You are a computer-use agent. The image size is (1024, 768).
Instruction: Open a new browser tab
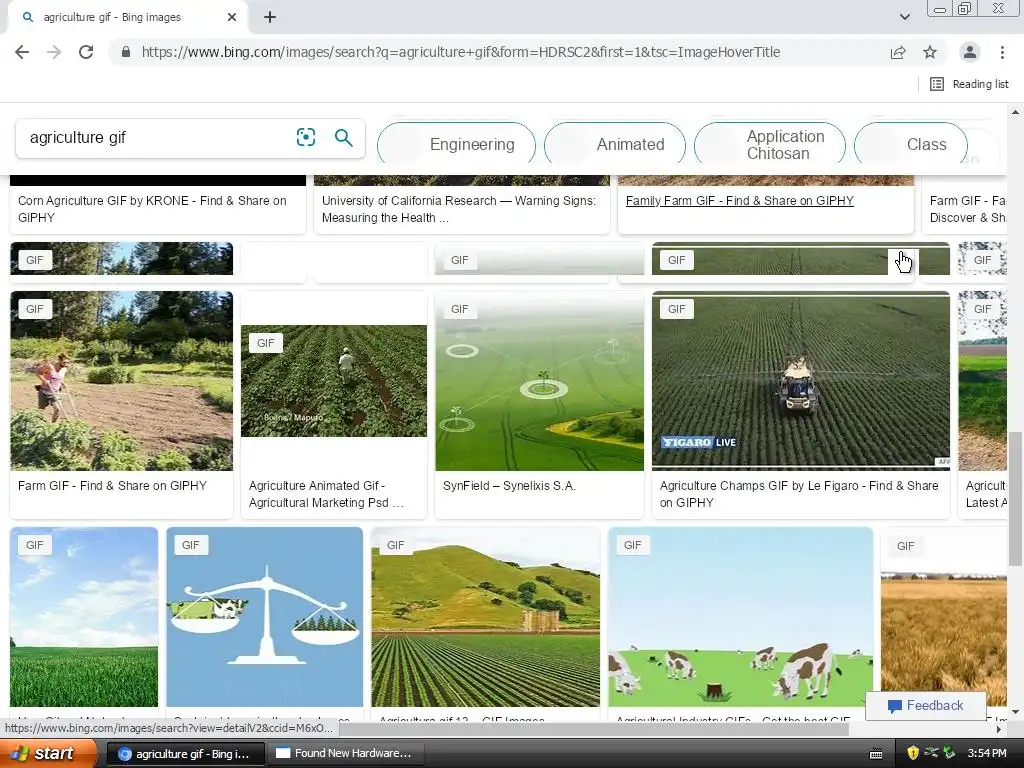click(x=270, y=18)
